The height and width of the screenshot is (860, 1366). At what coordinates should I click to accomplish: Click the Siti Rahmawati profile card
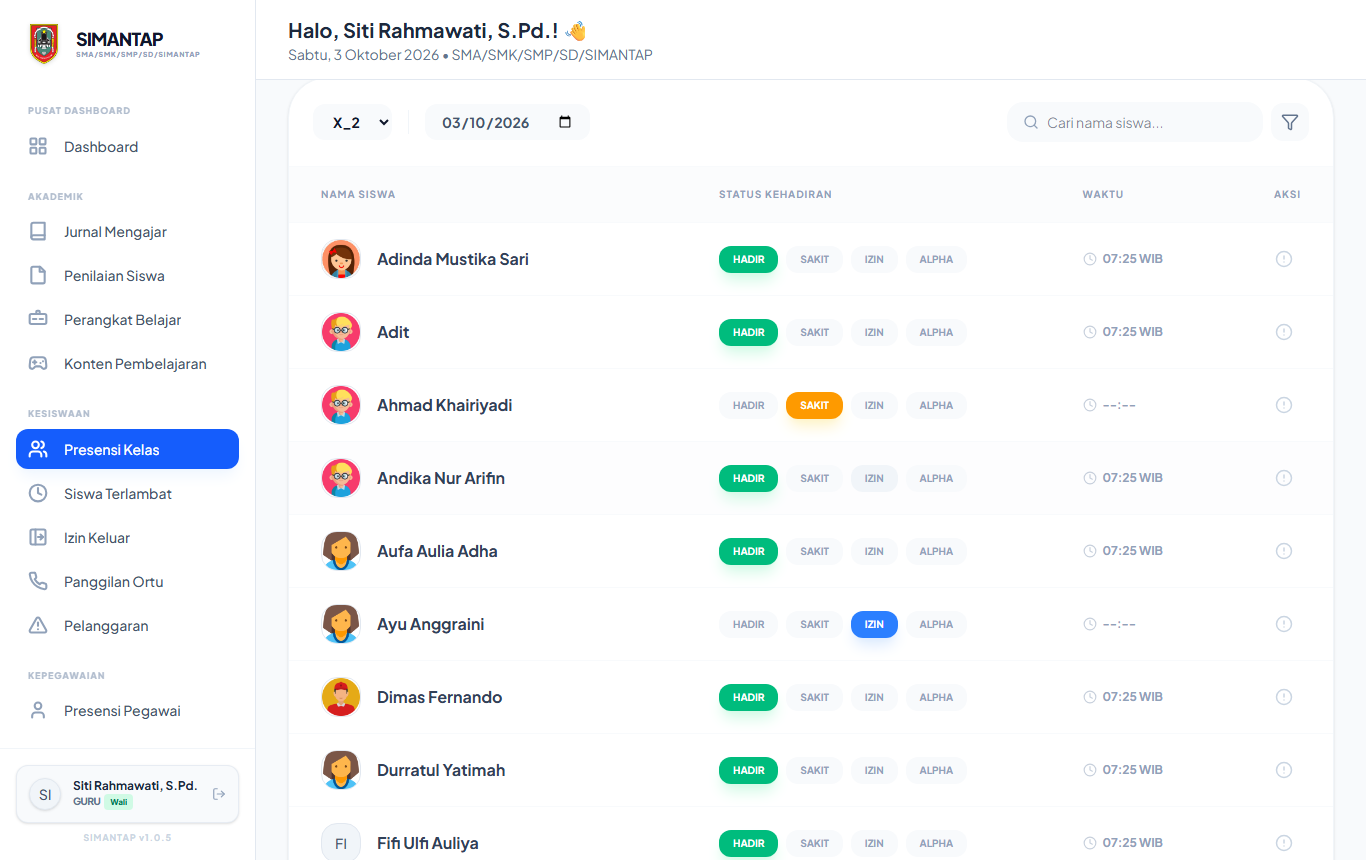click(127, 794)
